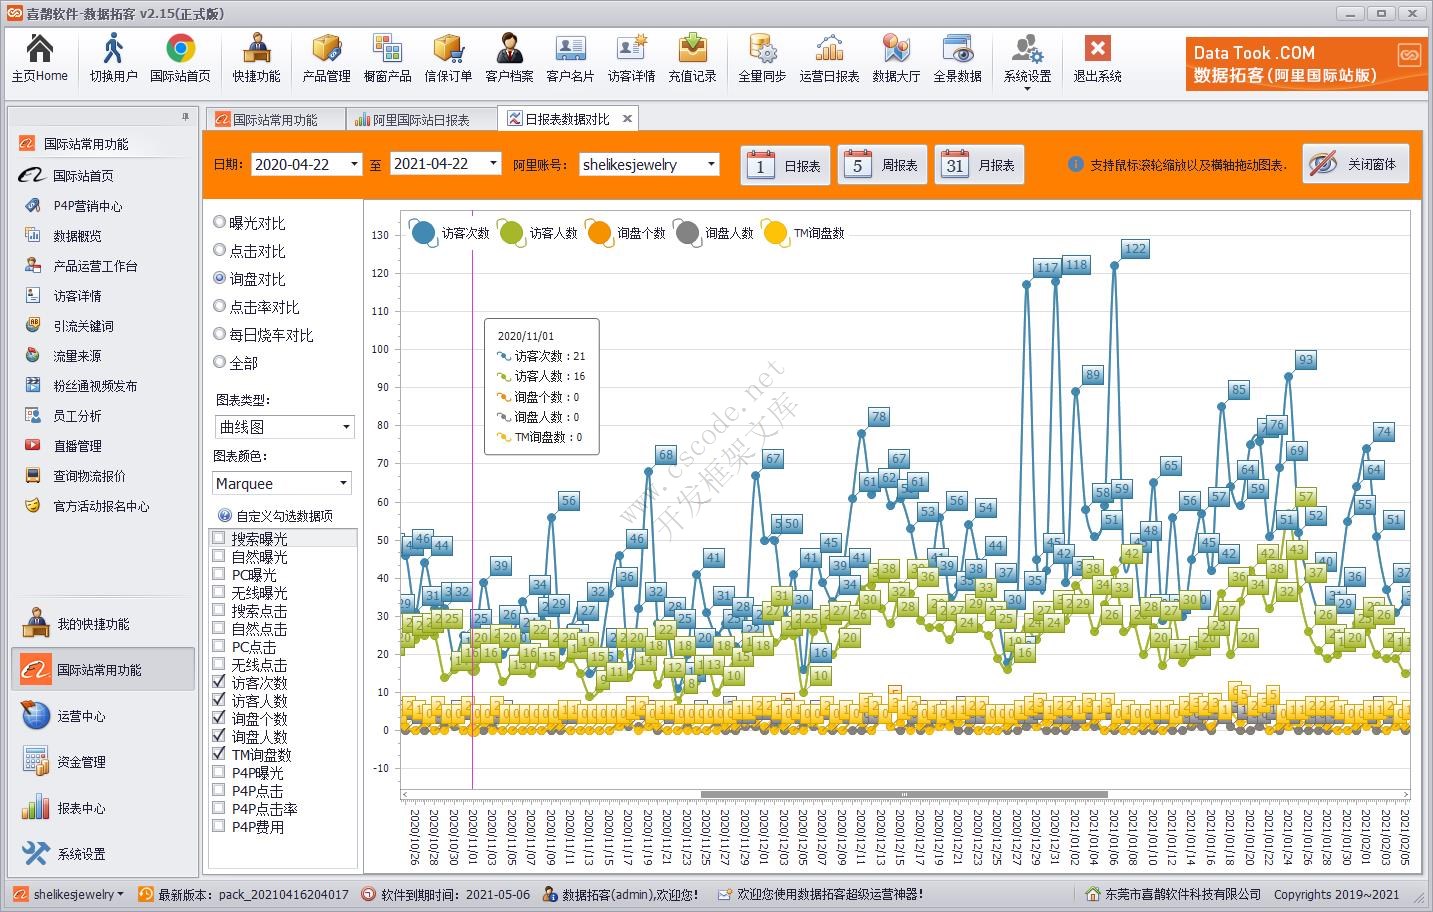Viewport: 1433px width, 912px height.
Task: Click the 月报表 button
Action: [x=980, y=165]
